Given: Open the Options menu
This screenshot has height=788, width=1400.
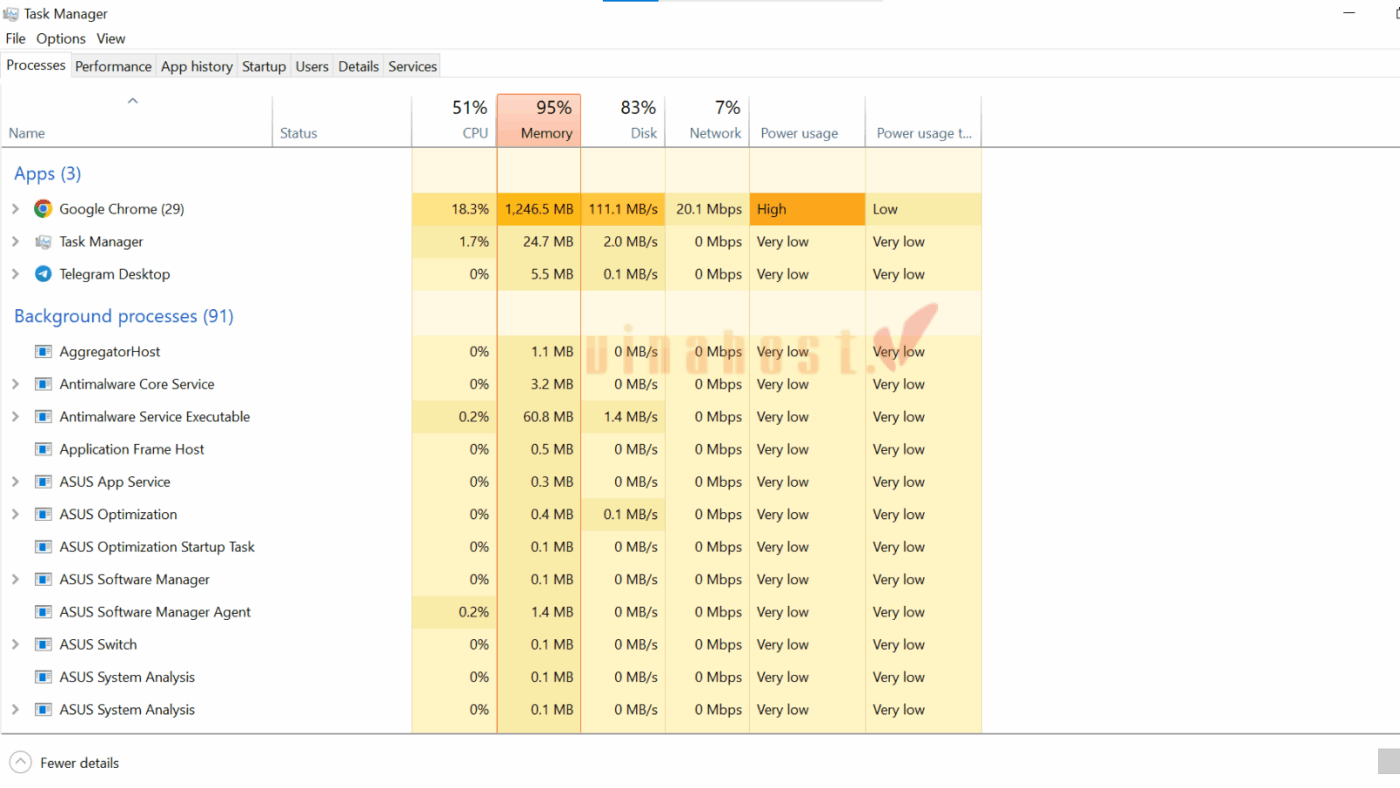Looking at the screenshot, I should coord(61,39).
